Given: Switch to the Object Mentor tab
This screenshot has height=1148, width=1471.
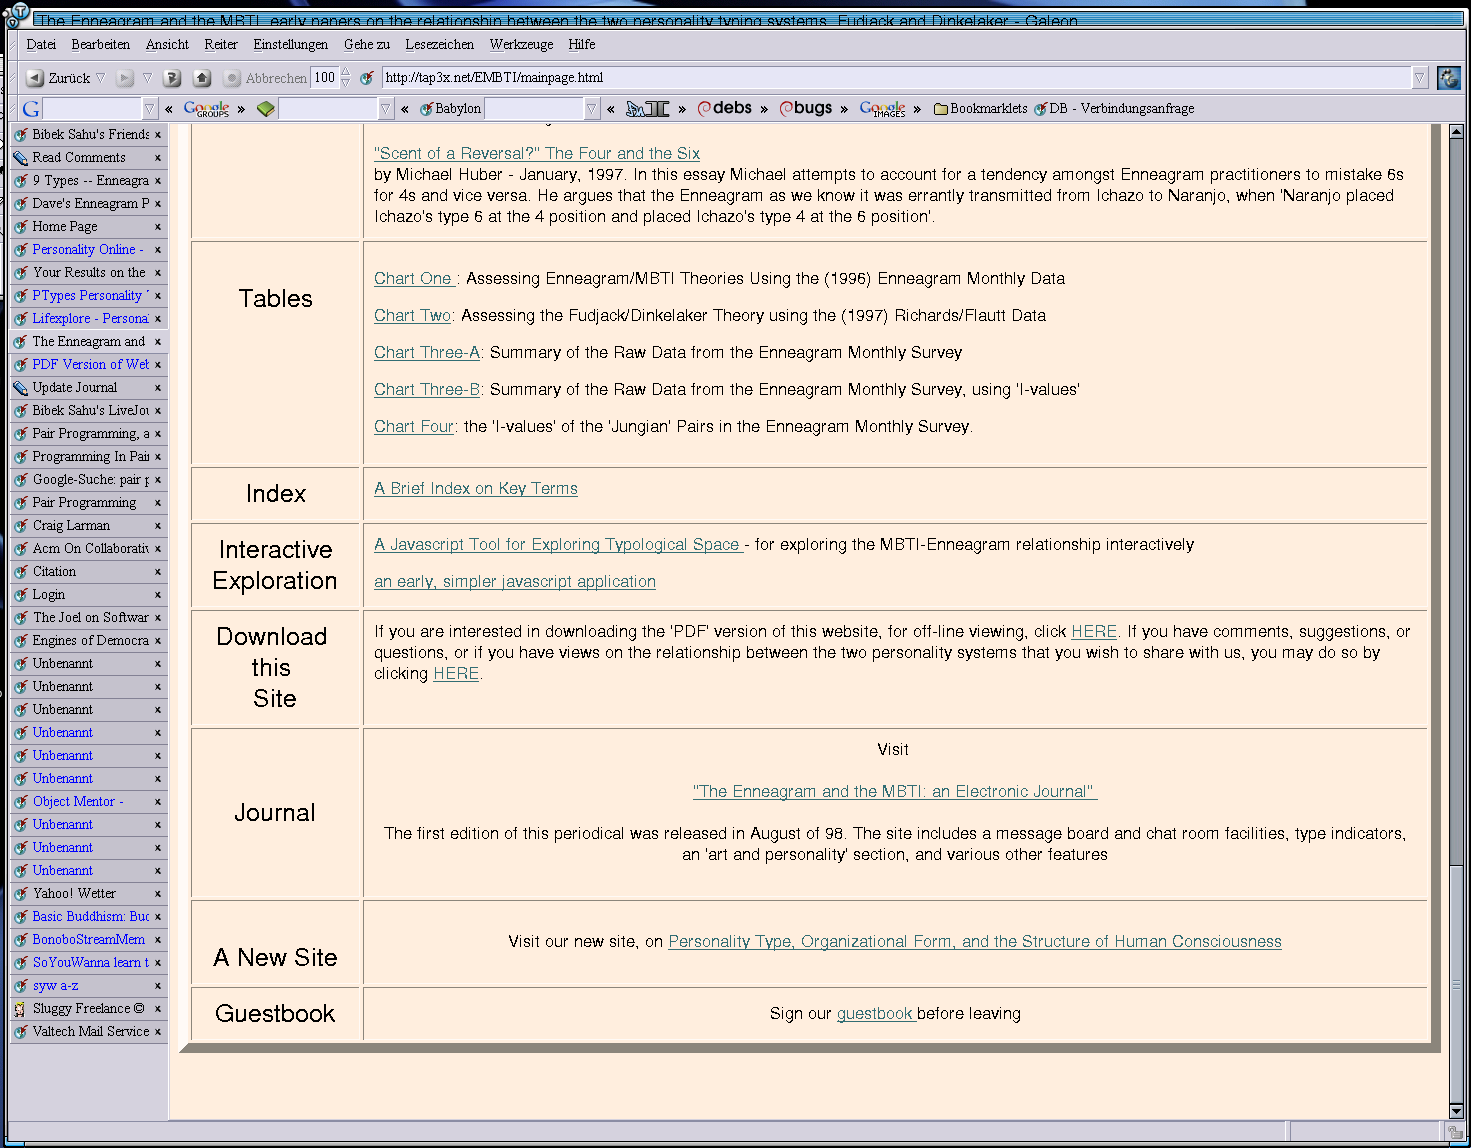Looking at the screenshot, I should pyautogui.click(x=89, y=802).
